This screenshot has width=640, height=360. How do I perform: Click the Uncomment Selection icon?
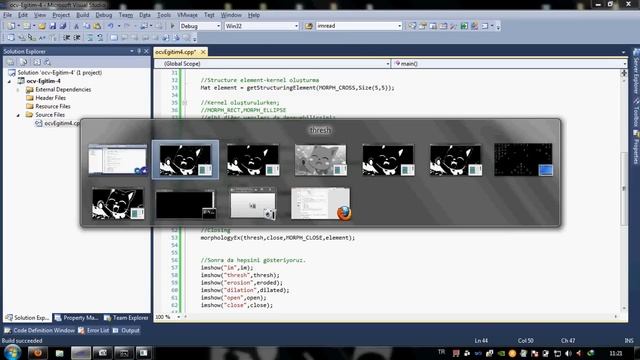[x=100, y=38]
